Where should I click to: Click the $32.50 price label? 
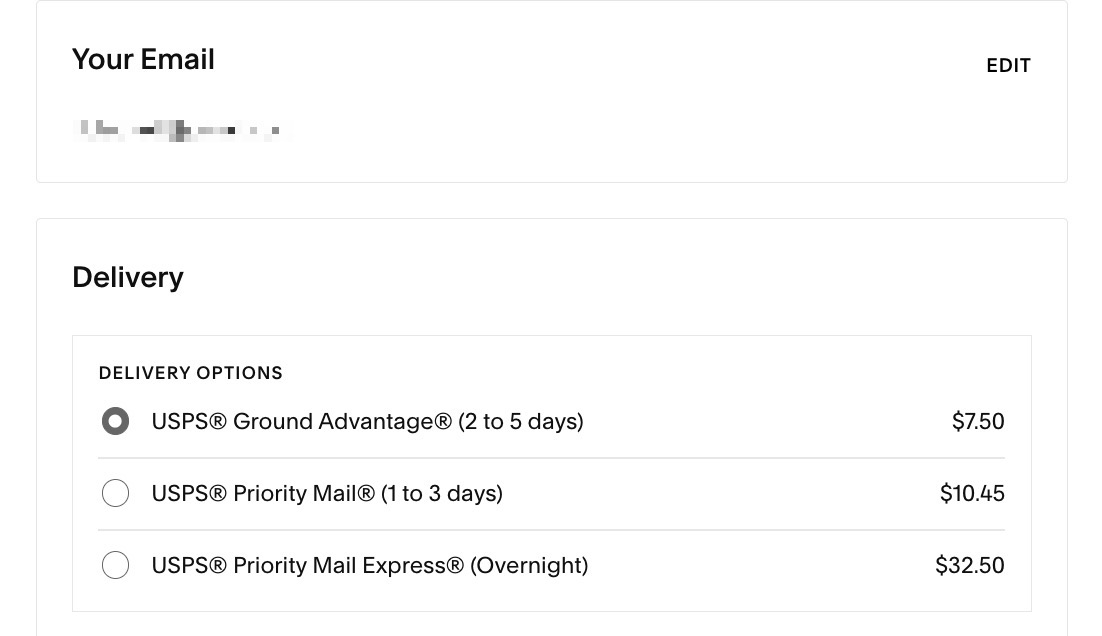(x=969, y=565)
